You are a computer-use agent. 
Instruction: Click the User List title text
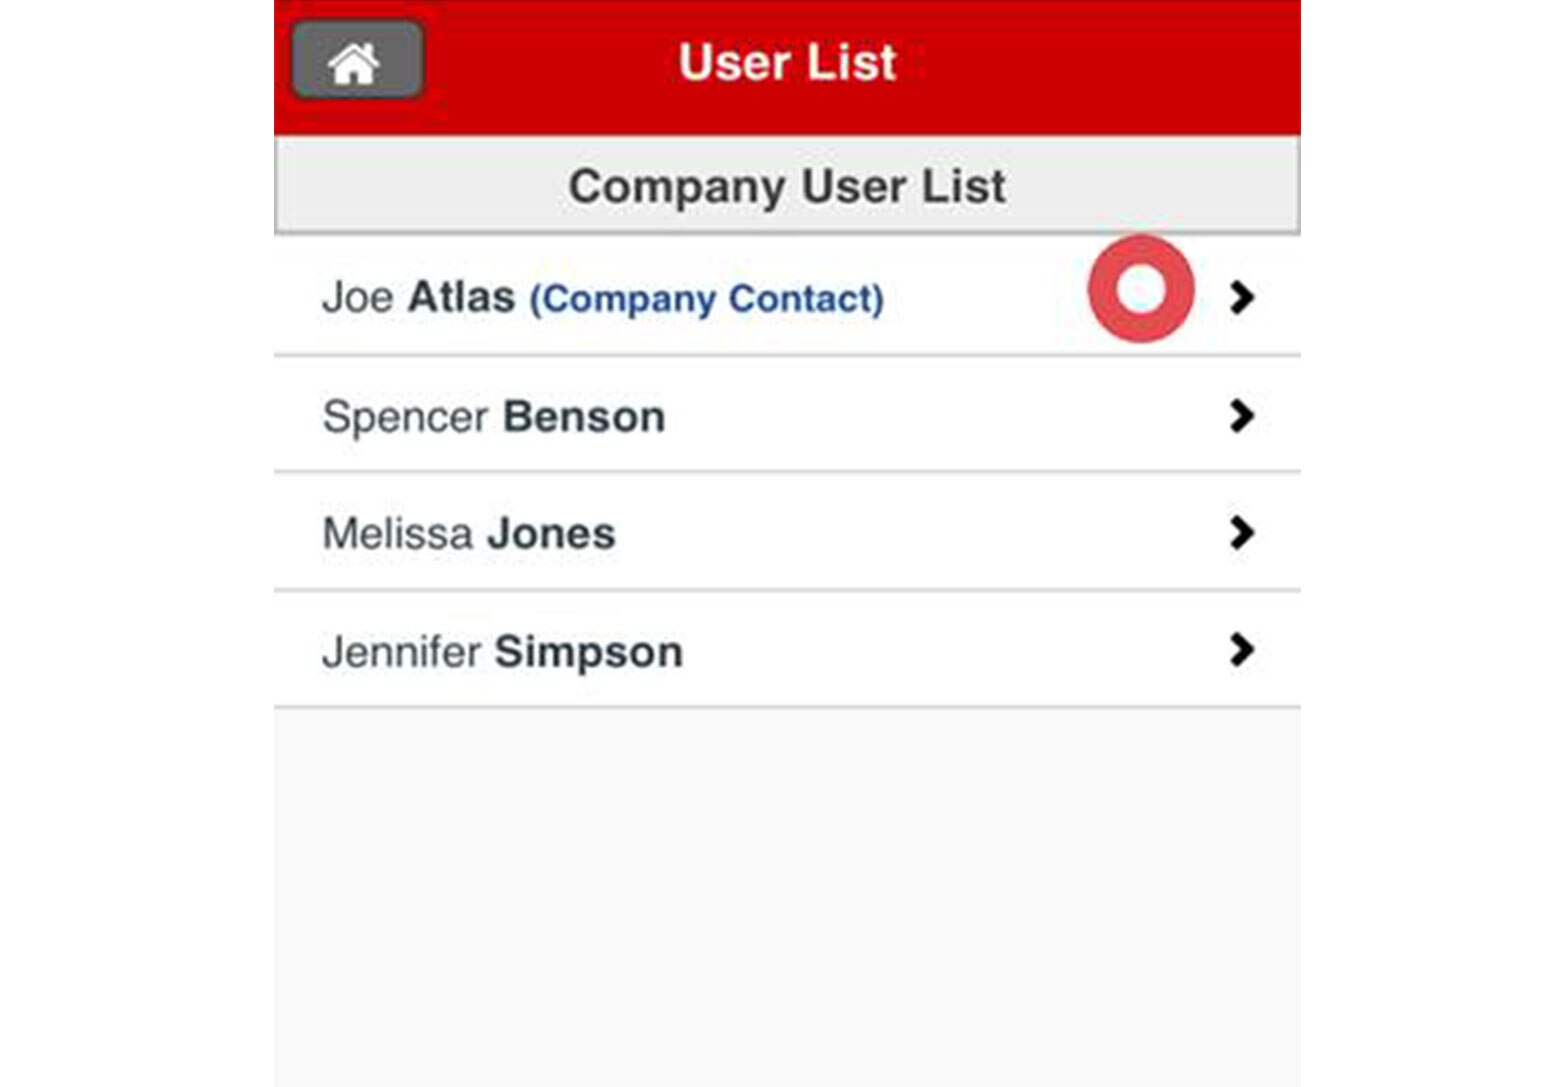pyautogui.click(x=787, y=62)
